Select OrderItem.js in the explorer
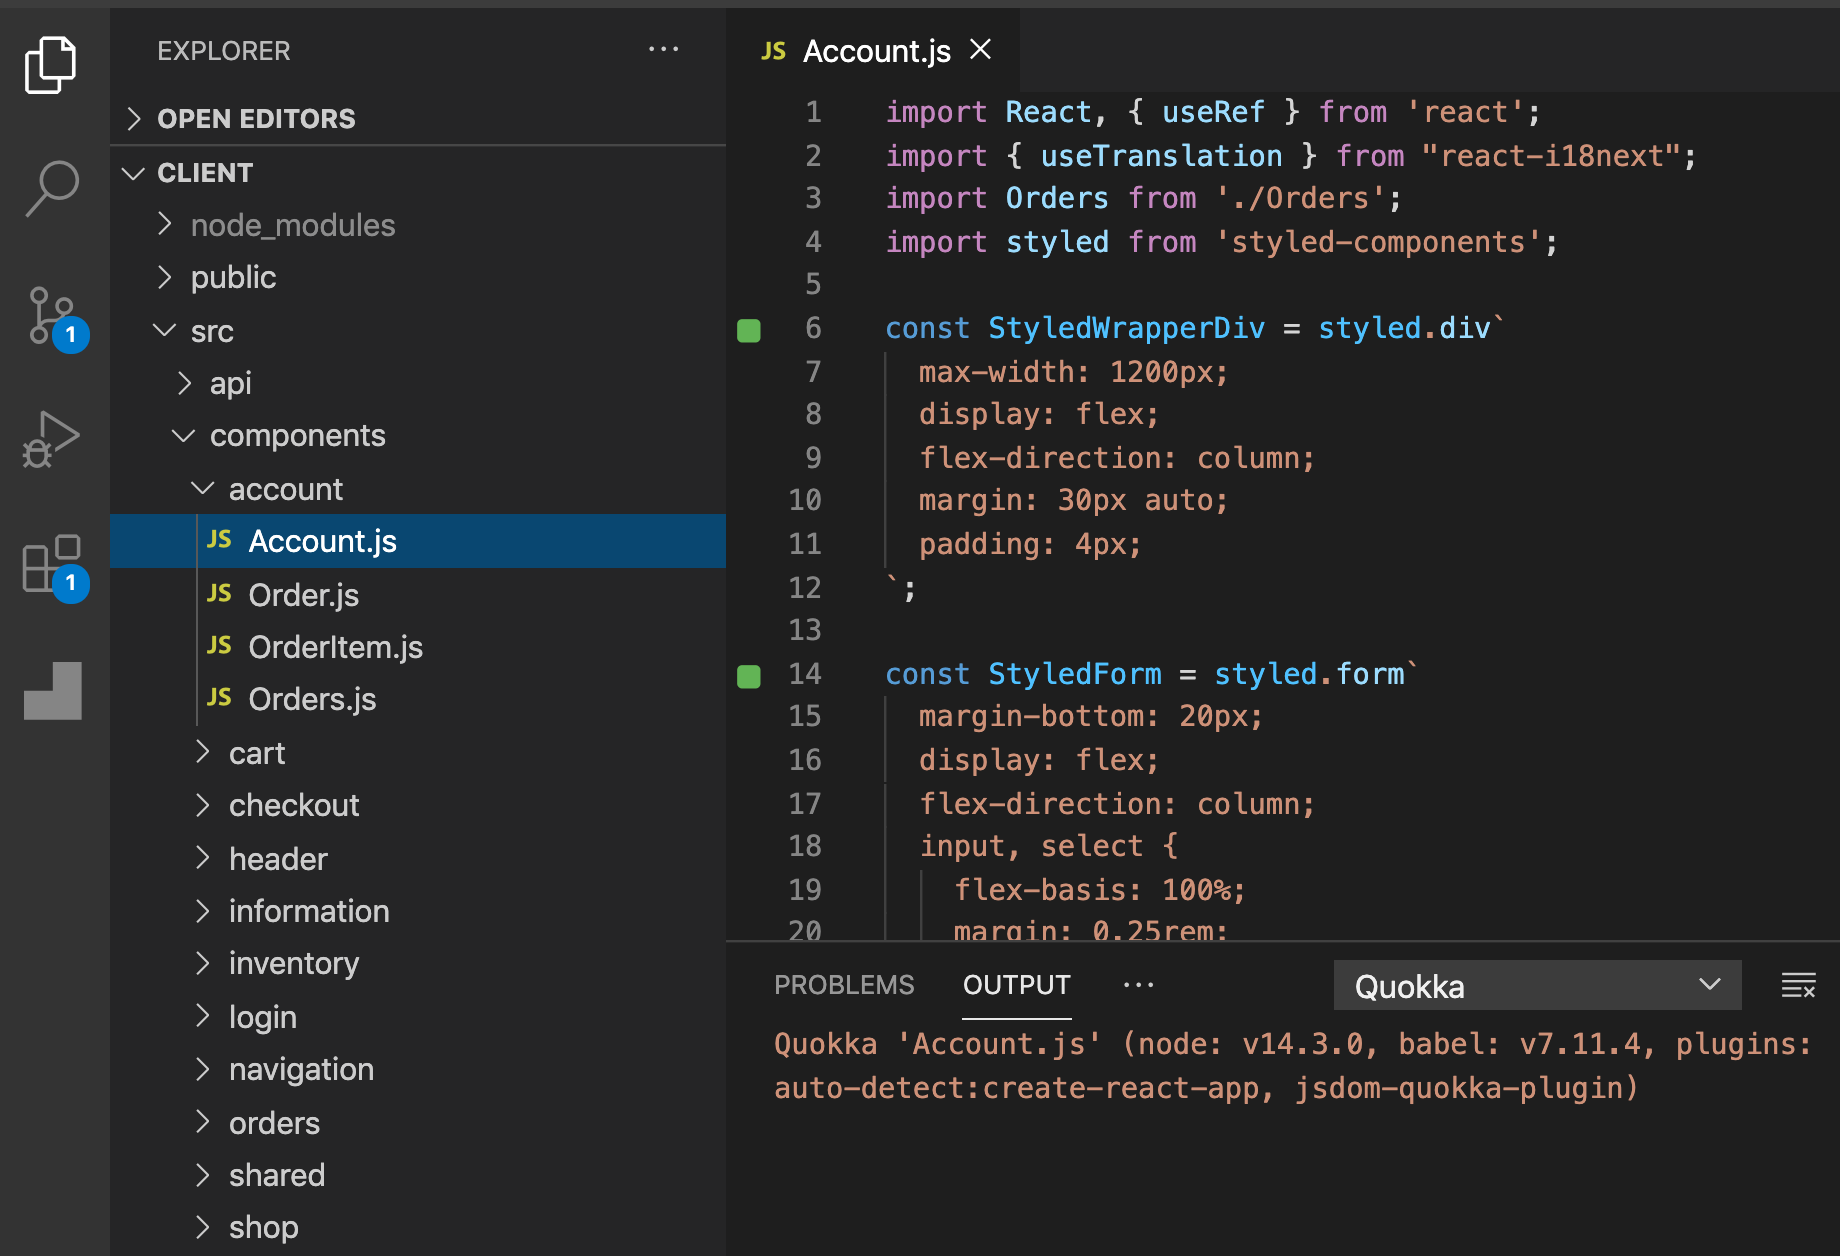The image size is (1840, 1256). [334, 646]
